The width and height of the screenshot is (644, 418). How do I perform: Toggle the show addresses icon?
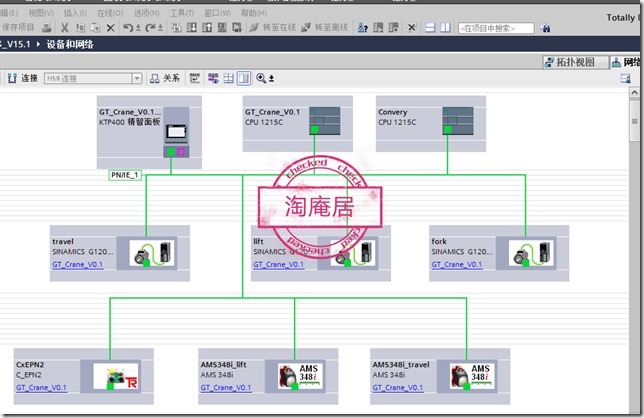(x=195, y=78)
